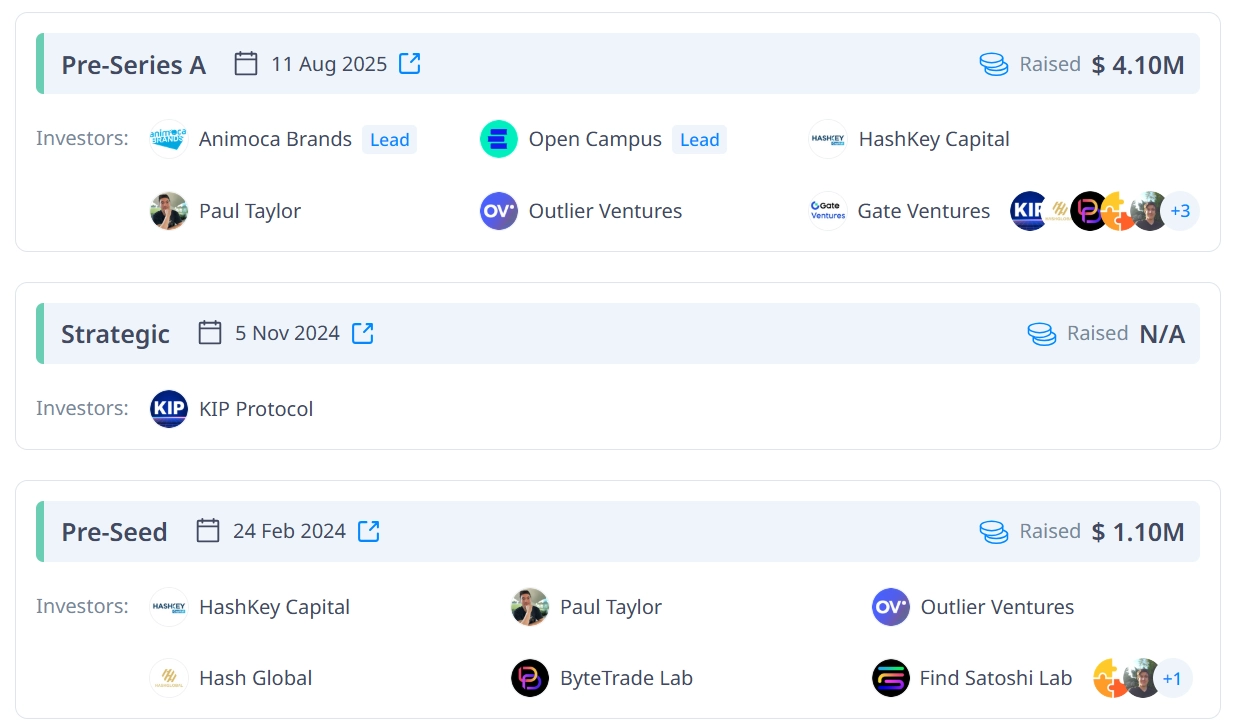Click the Find Satoshi Lab logo icon
Screen dimensions: 1236x722
pyautogui.click(x=891, y=678)
